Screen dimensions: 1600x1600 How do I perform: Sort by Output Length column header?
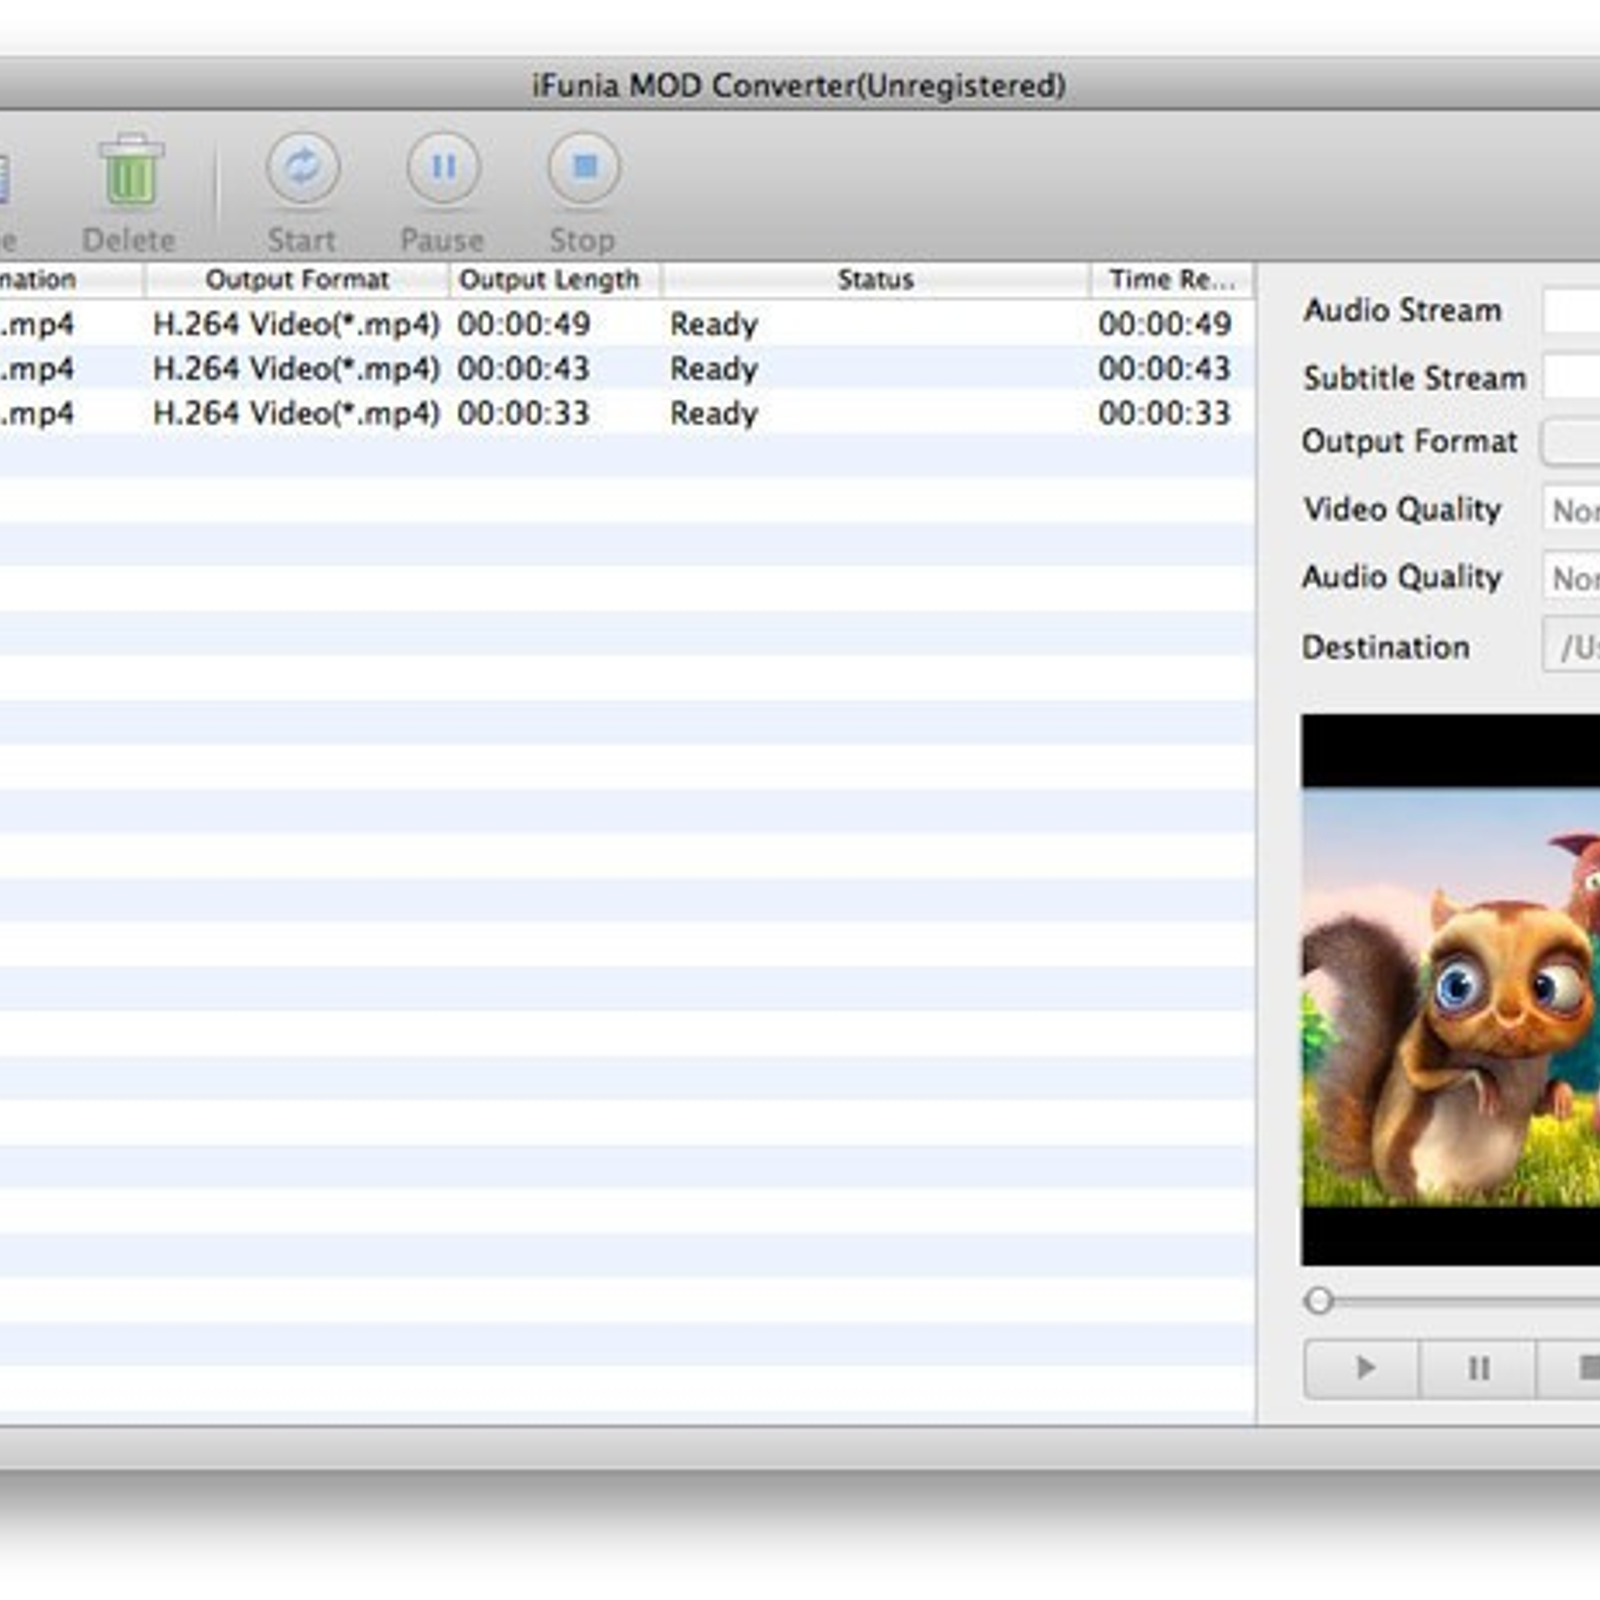pos(549,280)
